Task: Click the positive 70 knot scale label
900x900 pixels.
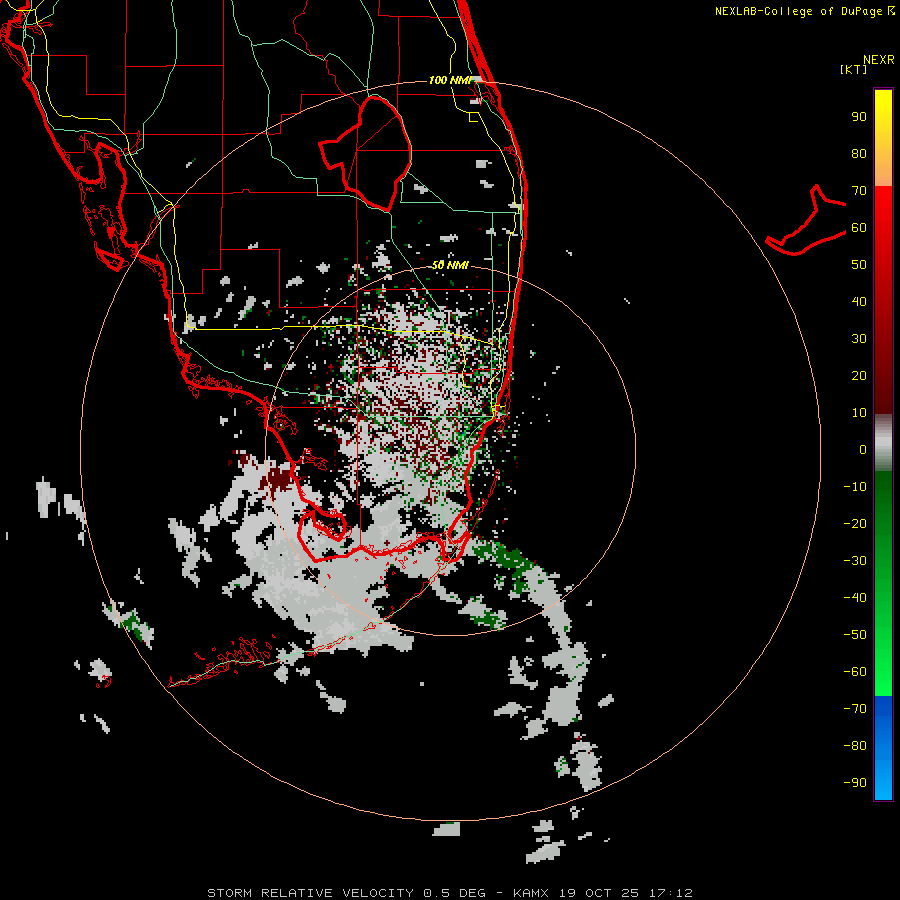Action: point(859,191)
